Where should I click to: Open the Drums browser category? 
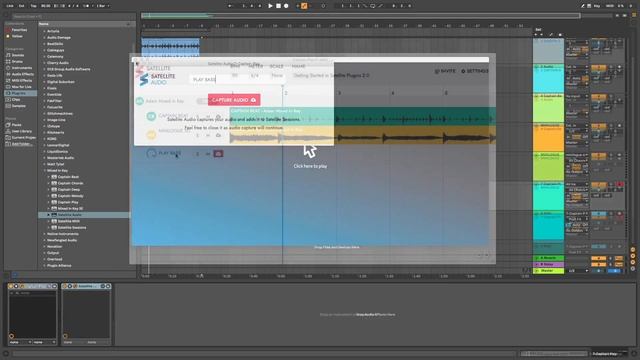(x=17, y=62)
